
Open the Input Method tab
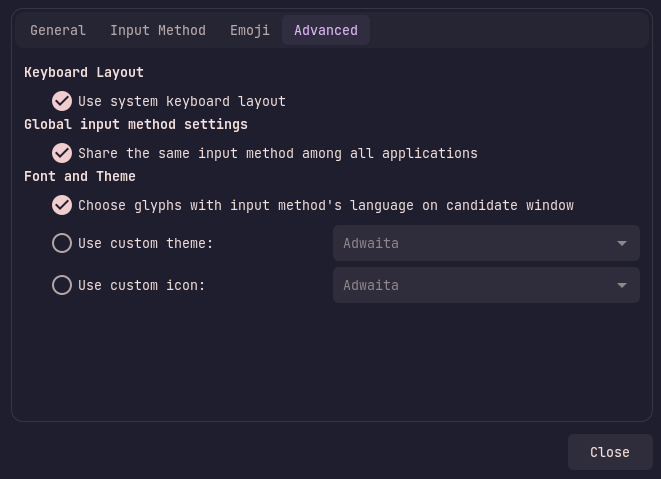(158, 30)
